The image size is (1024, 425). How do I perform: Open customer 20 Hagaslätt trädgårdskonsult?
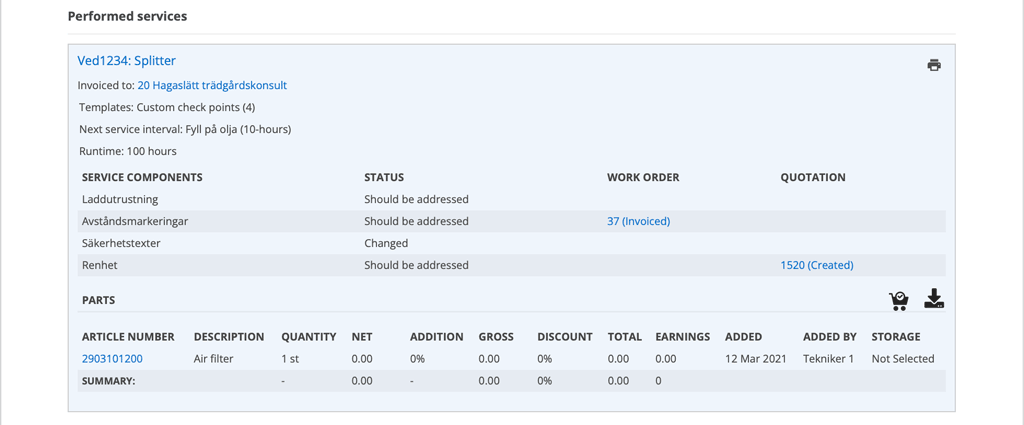212,86
